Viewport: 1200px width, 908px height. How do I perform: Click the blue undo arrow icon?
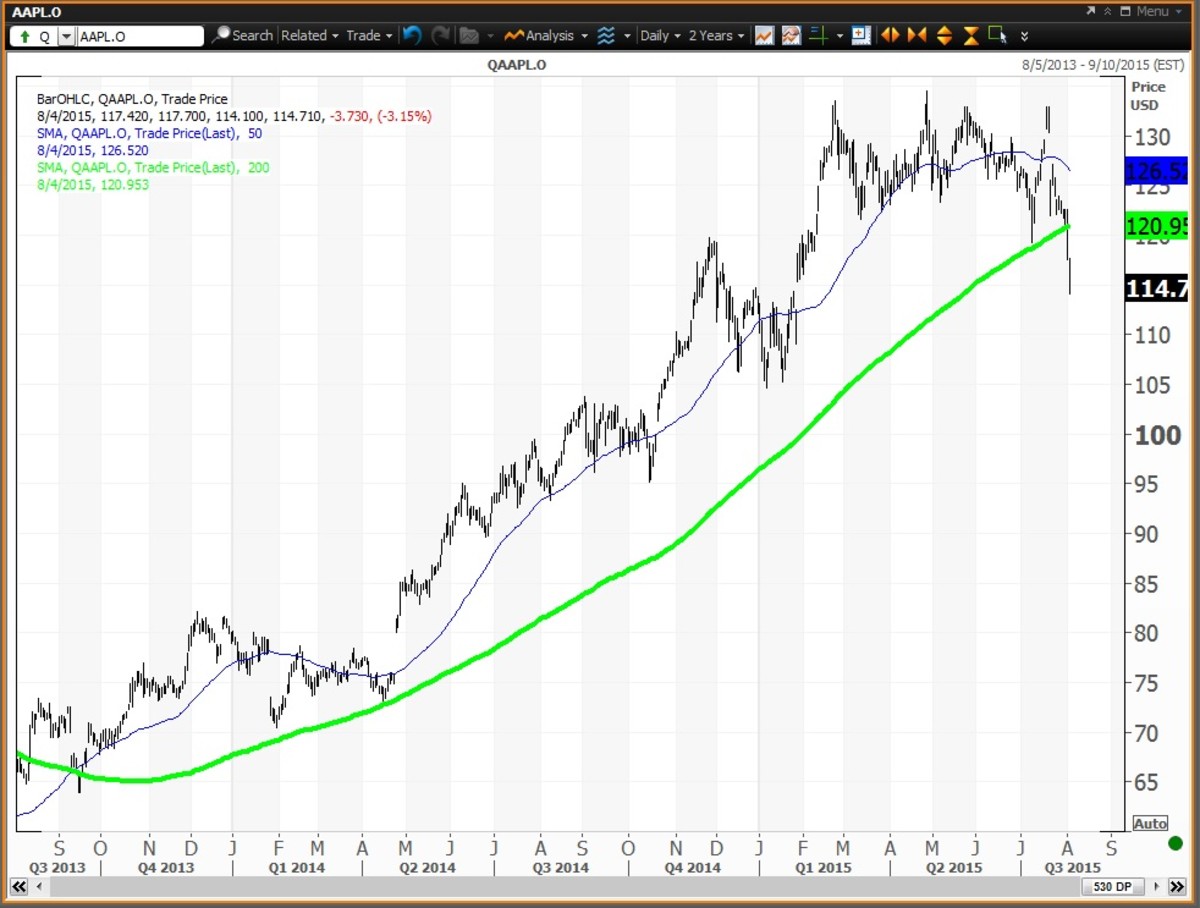[411, 35]
